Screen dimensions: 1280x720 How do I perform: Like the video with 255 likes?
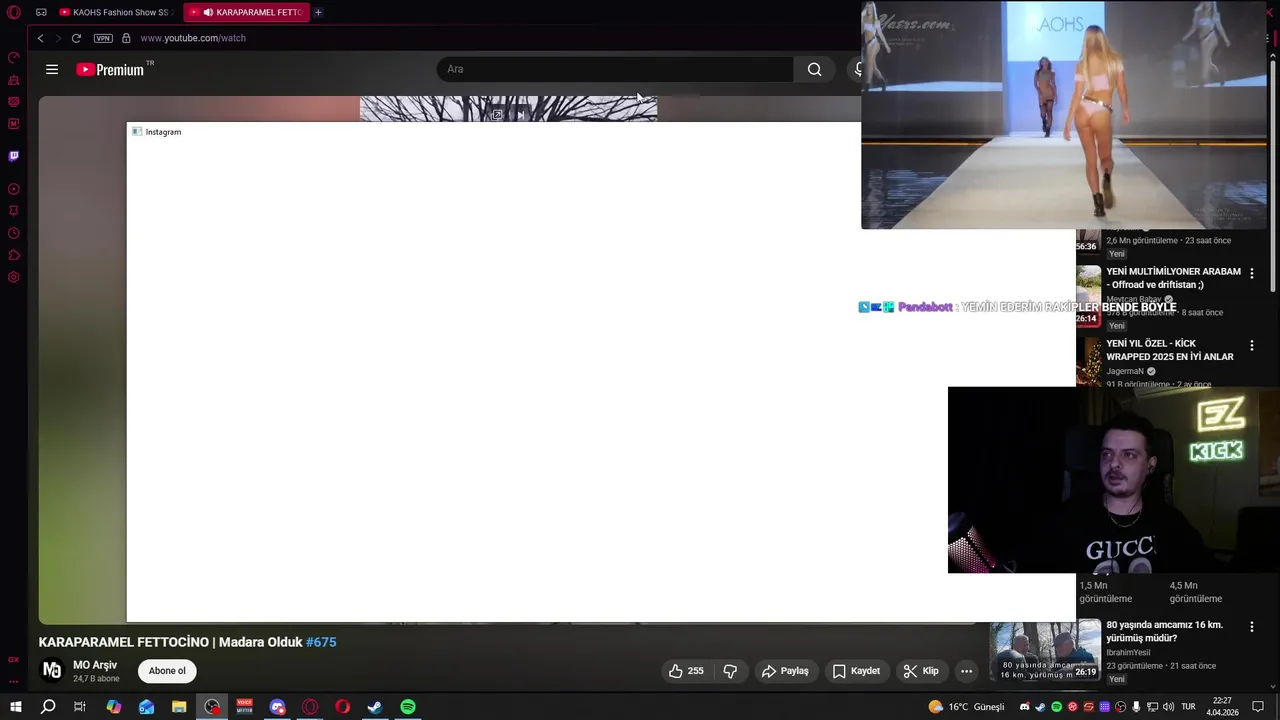pos(686,671)
